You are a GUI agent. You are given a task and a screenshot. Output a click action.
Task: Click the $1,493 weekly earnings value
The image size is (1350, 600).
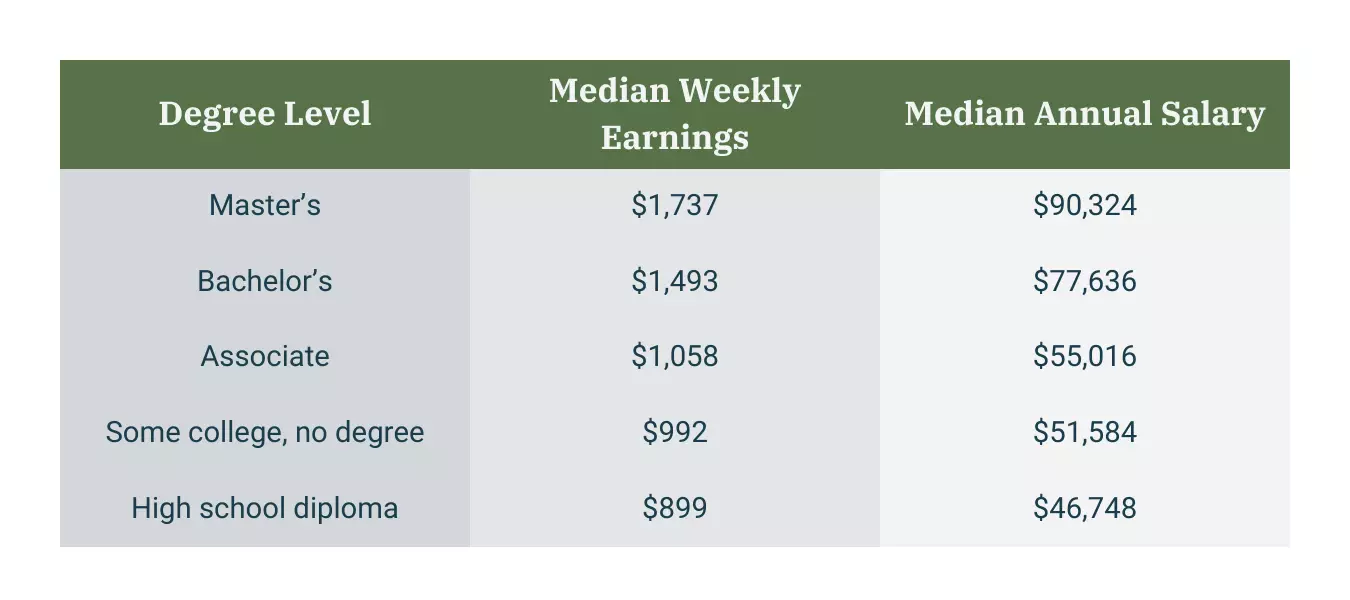coord(675,281)
